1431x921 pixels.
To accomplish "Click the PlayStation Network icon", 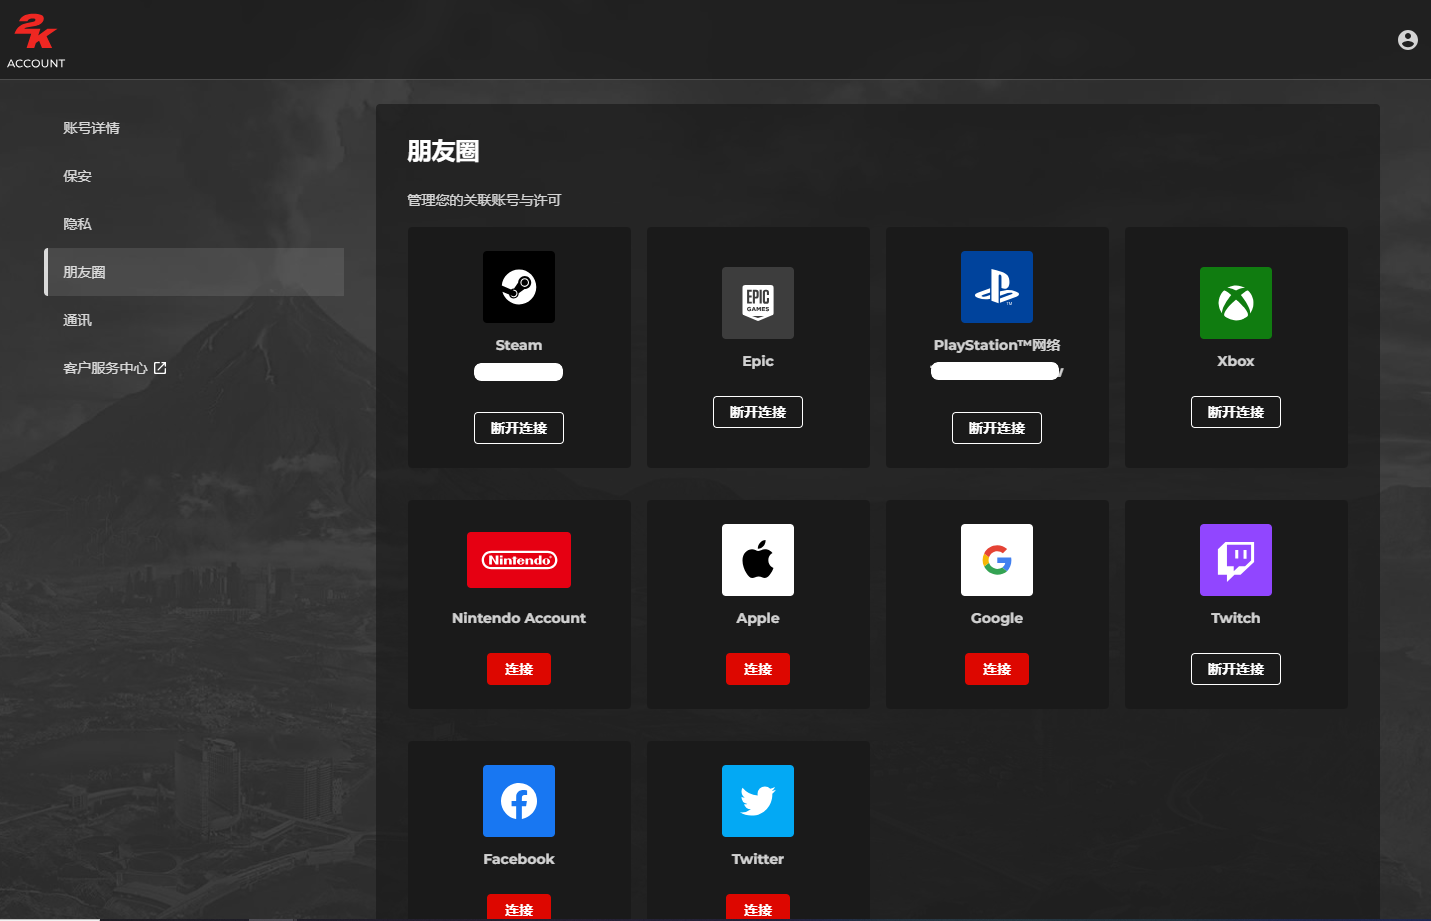I will pos(997,287).
